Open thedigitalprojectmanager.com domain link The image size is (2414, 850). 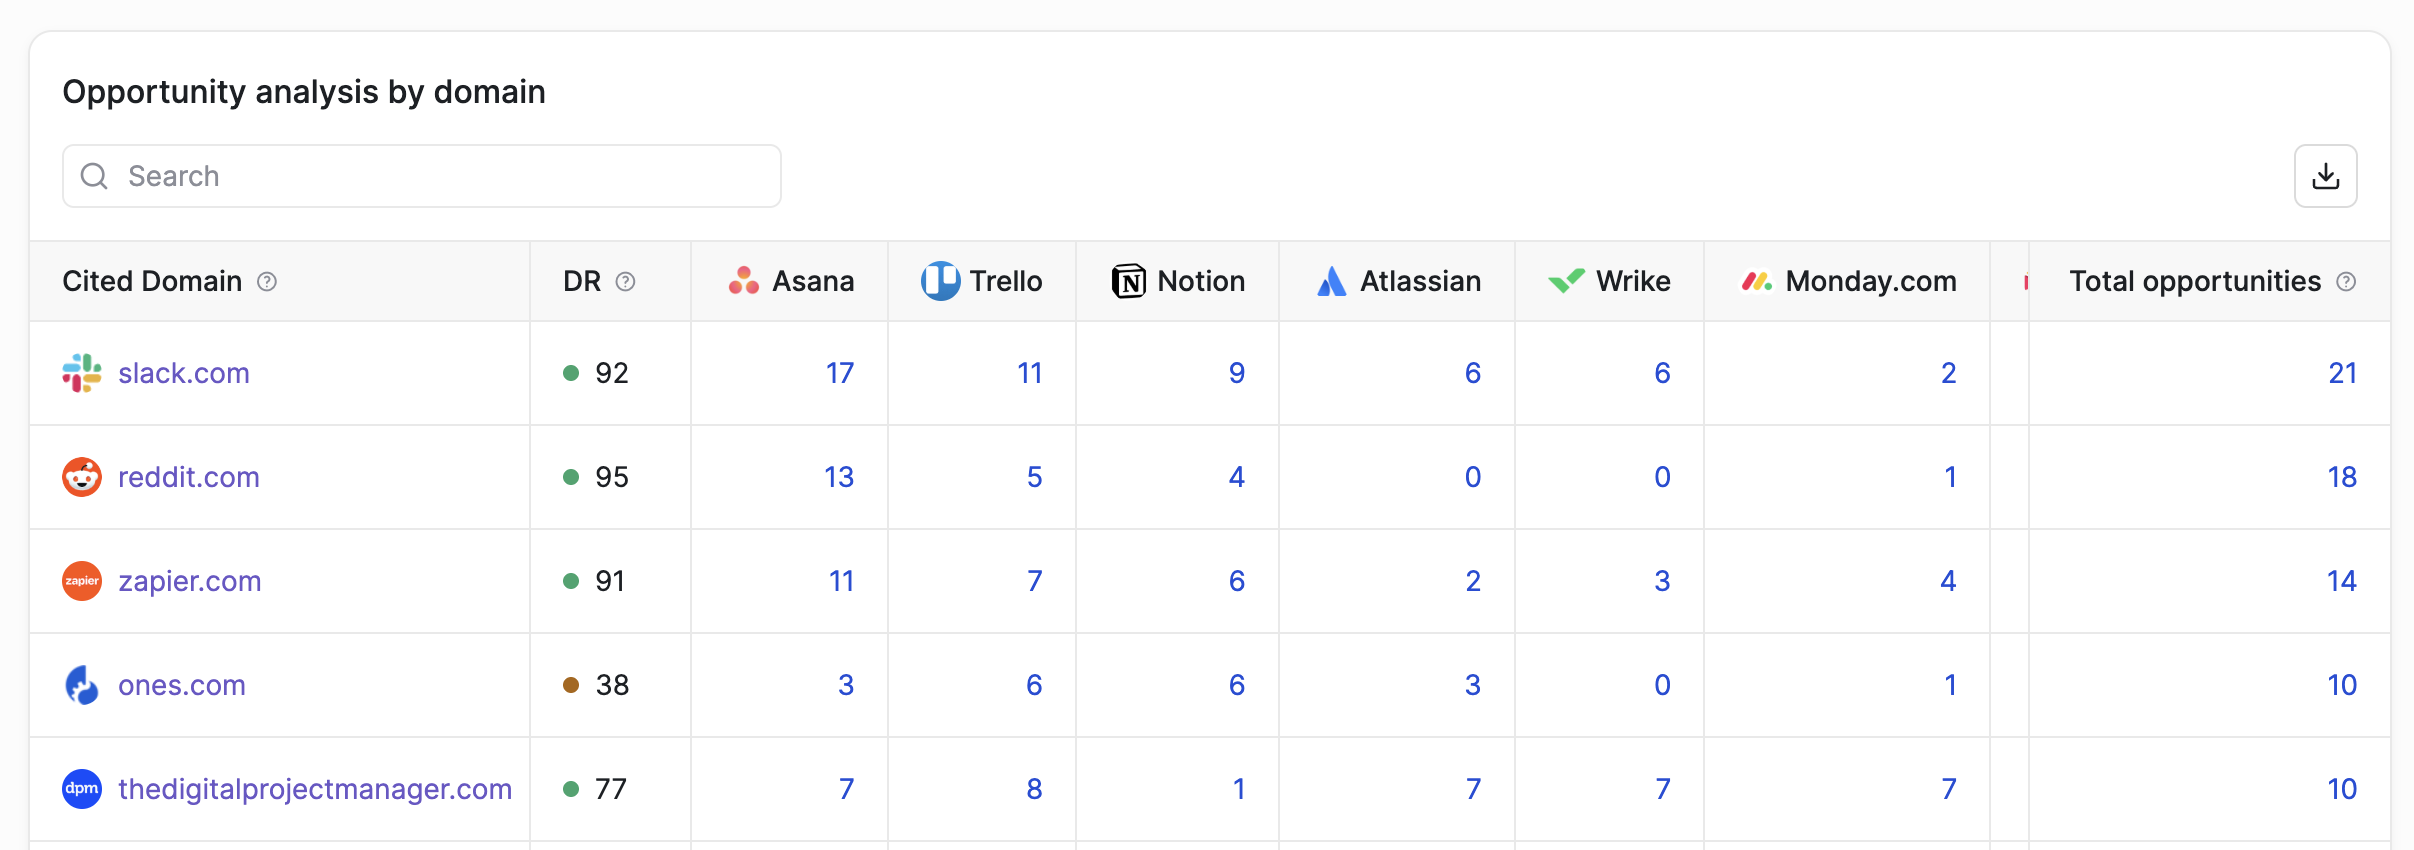point(315,789)
